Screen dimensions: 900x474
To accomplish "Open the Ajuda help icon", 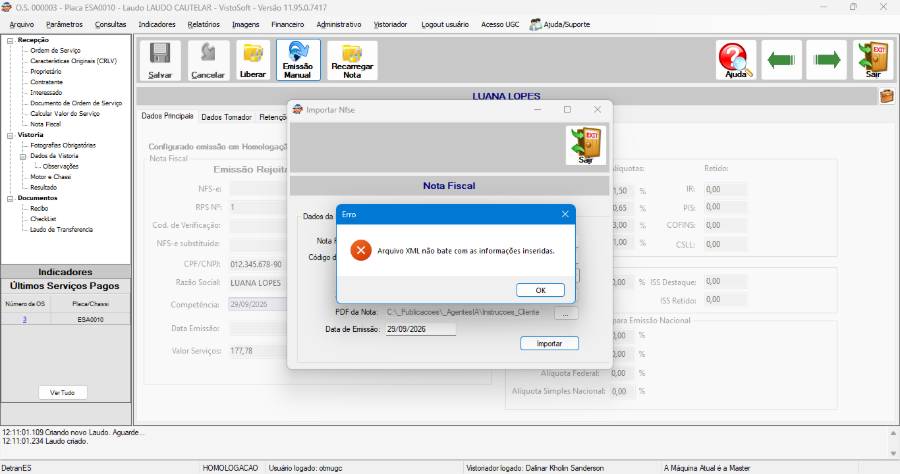I will (x=736, y=60).
